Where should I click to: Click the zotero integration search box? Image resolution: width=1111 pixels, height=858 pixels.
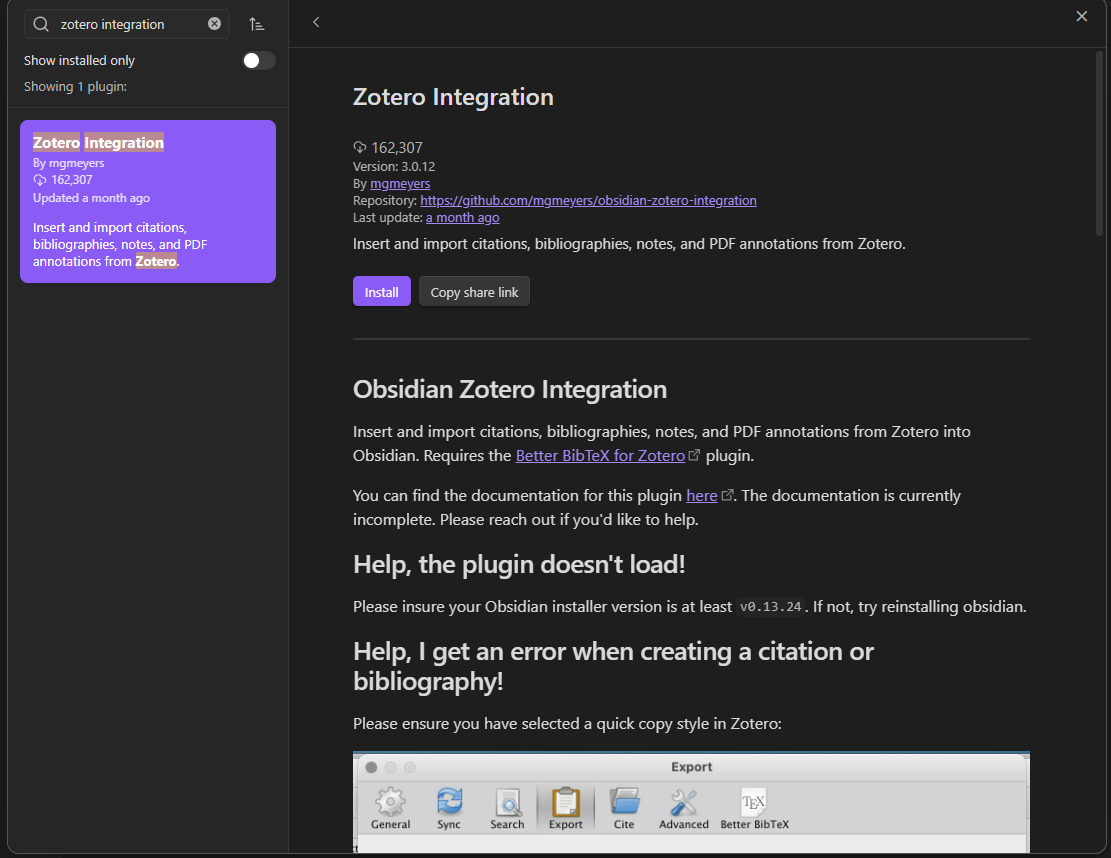coord(127,24)
